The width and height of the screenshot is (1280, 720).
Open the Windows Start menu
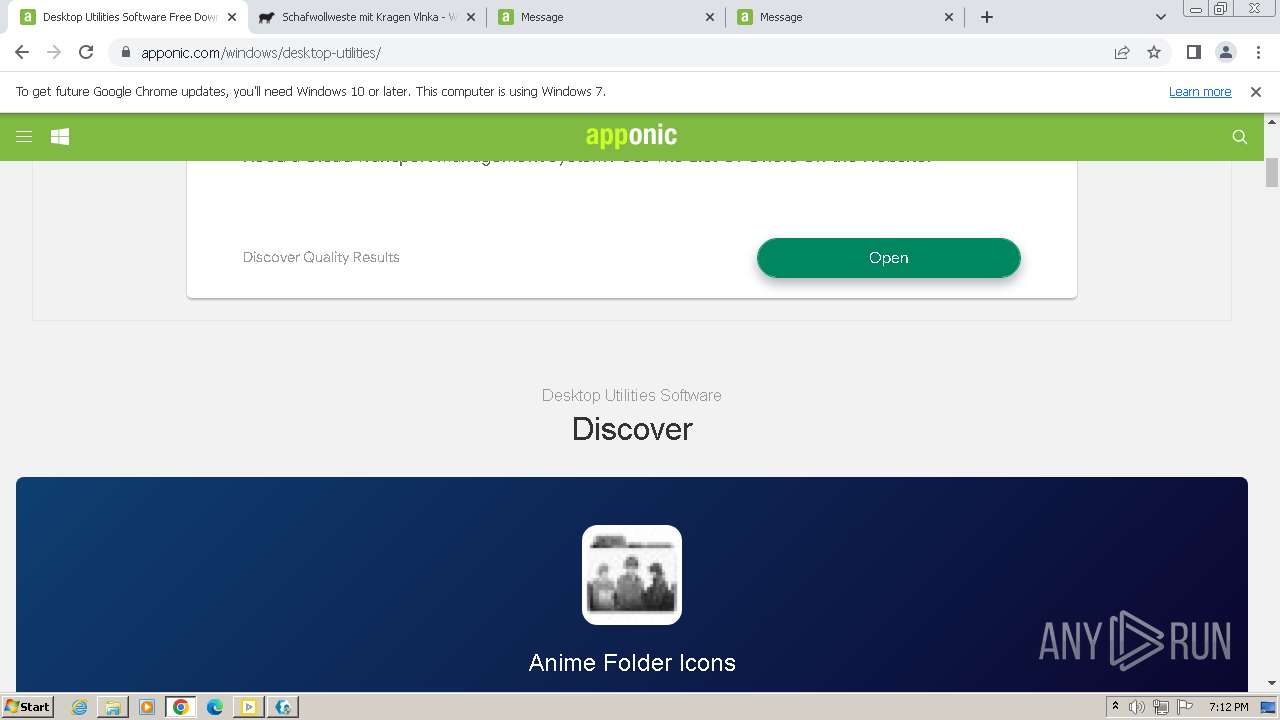pyautogui.click(x=27, y=707)
